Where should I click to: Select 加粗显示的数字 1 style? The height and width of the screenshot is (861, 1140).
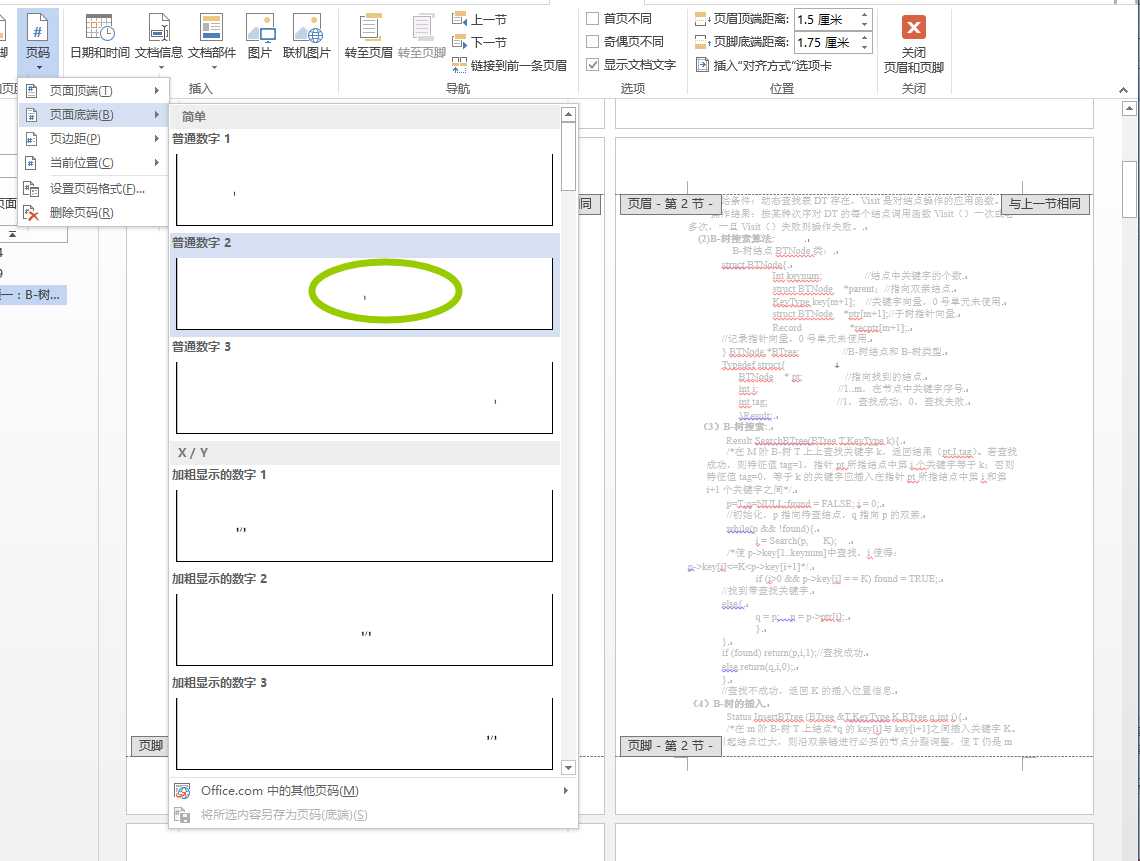tap(364, 516)
